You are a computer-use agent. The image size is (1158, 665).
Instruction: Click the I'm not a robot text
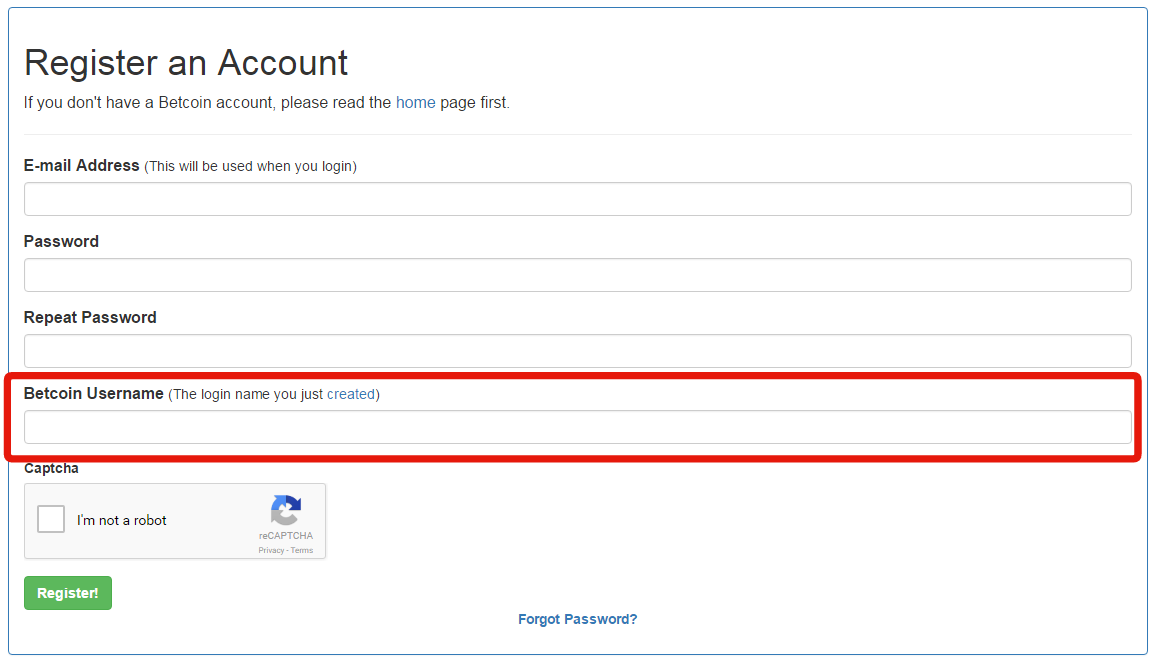[x=122, y=520]
